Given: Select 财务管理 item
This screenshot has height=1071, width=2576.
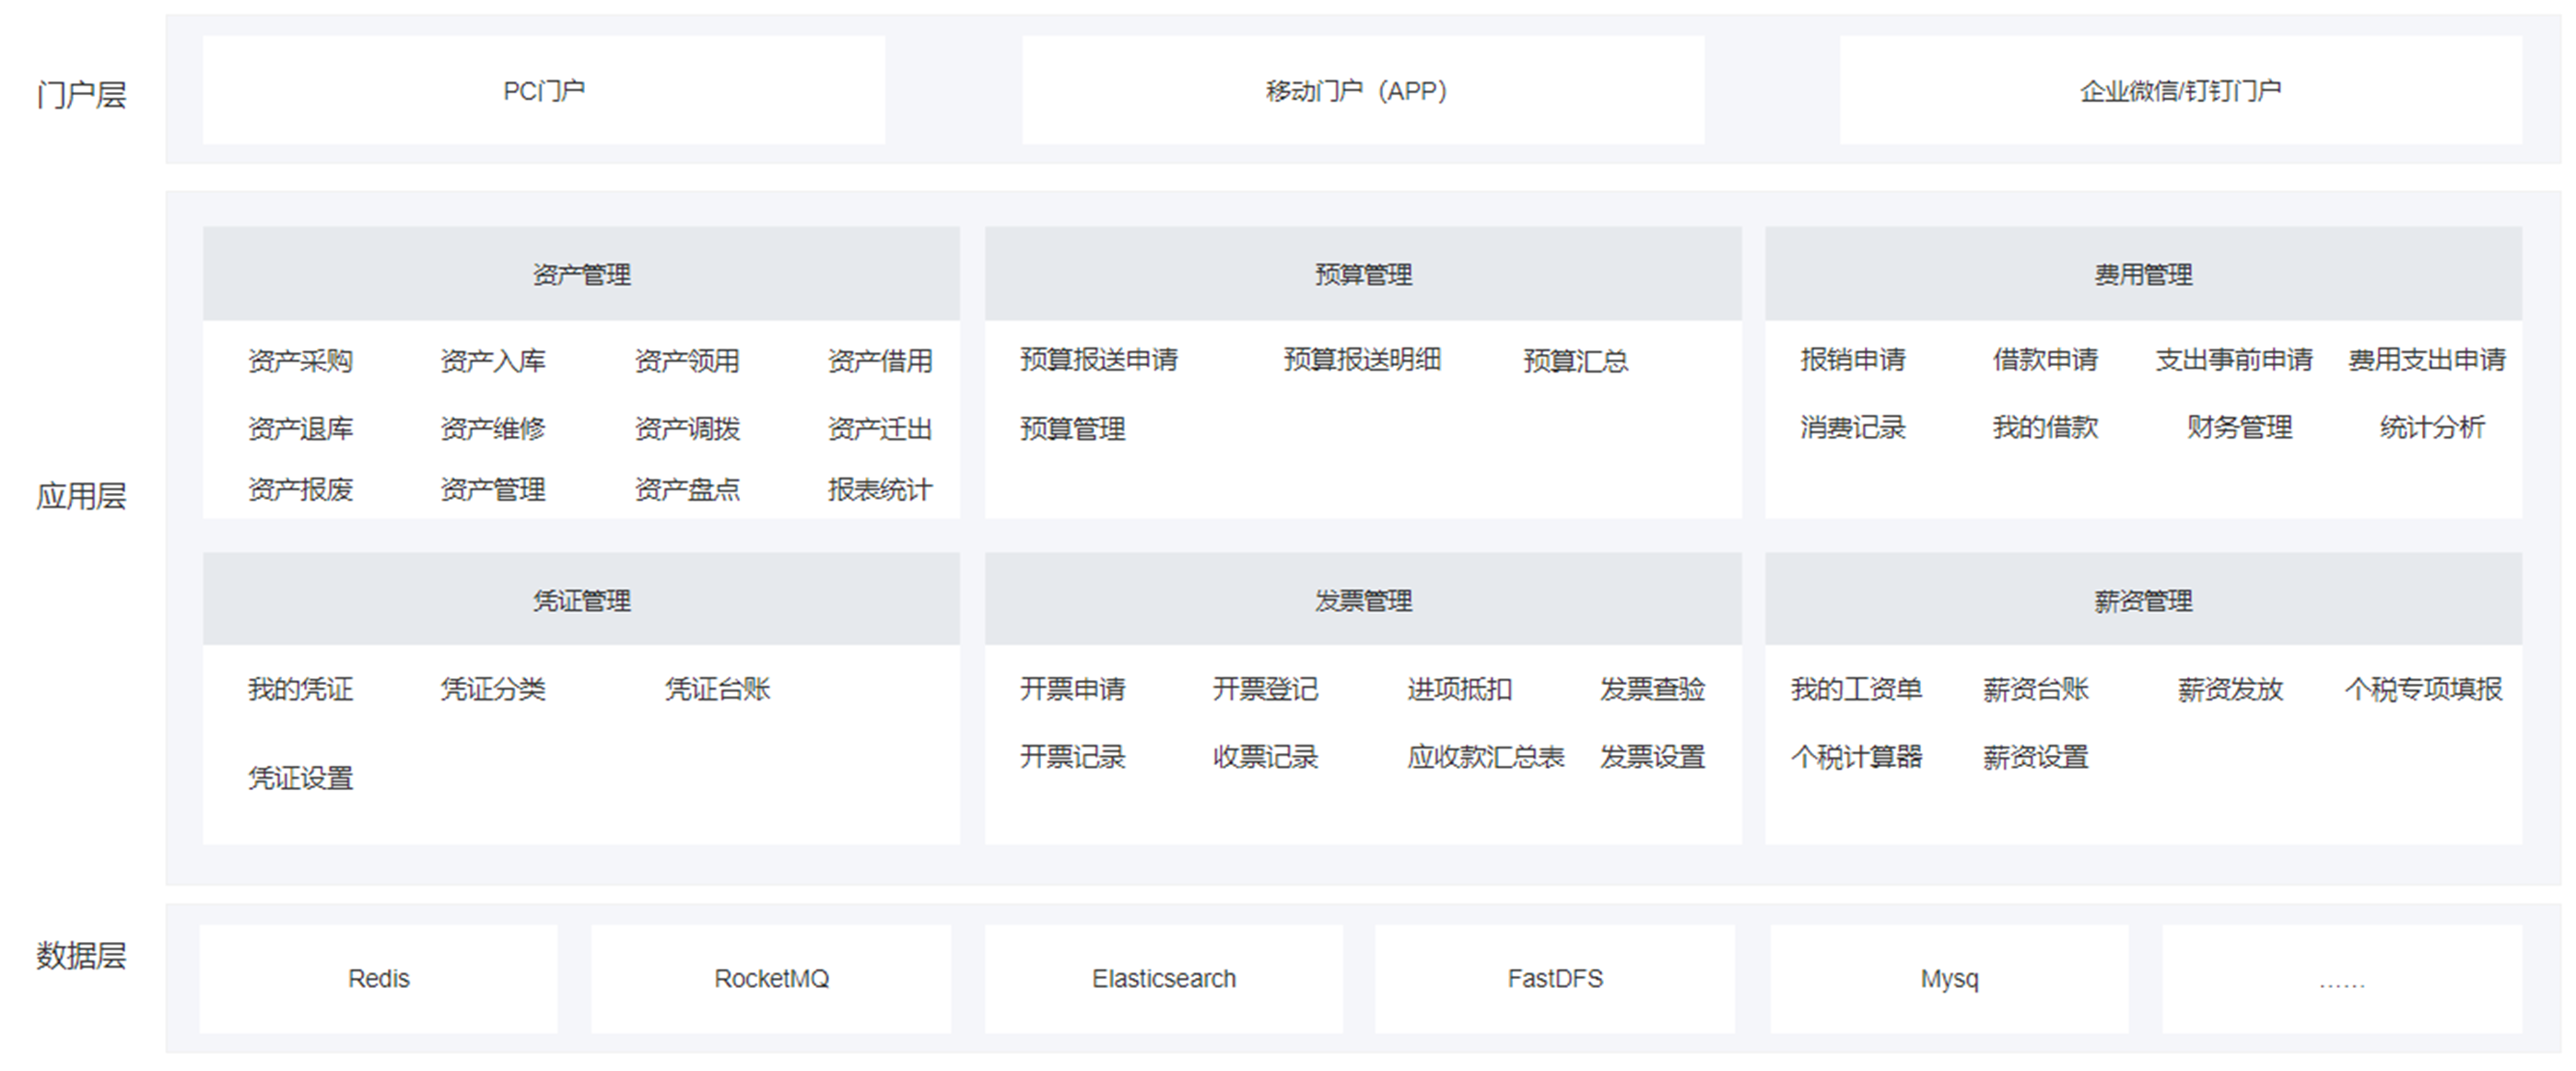Looking at the screenshot, I should (x=2239, y=428).
